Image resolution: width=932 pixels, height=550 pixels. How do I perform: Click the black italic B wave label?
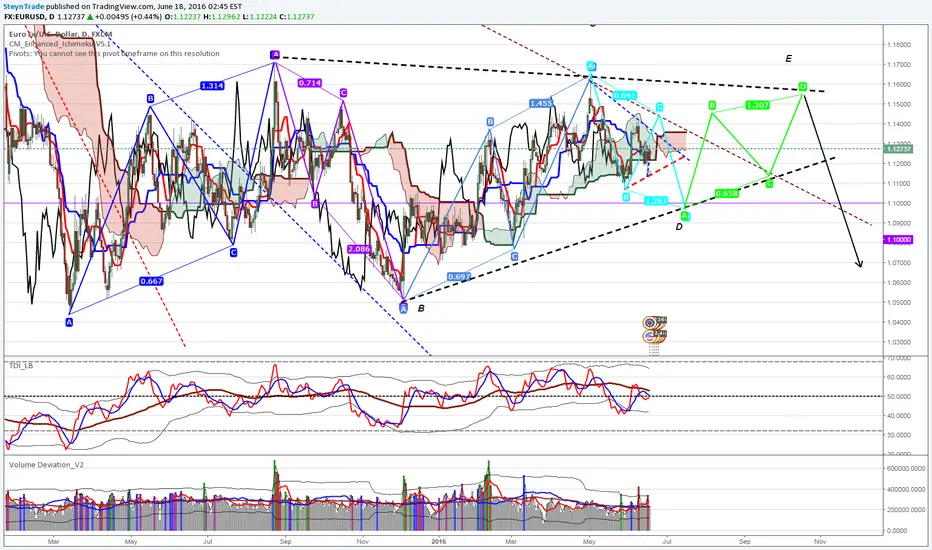coord(421,308)
